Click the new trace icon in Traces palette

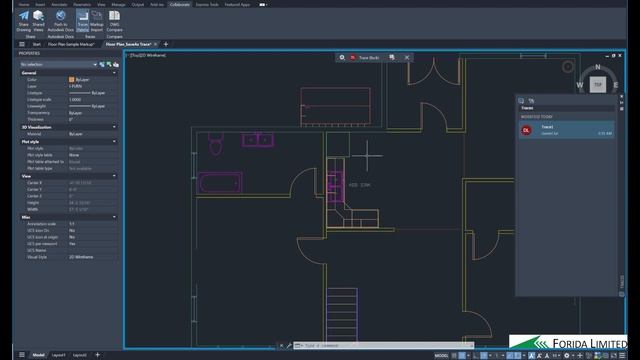521,100
